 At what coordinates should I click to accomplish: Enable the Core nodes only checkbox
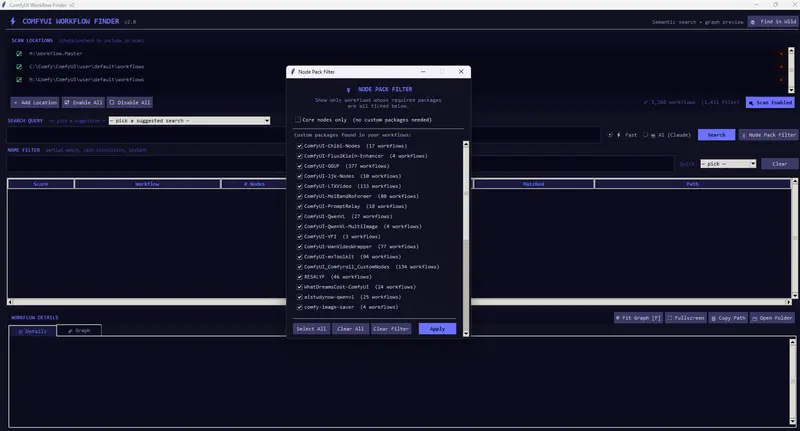click(x=298, y=120)
